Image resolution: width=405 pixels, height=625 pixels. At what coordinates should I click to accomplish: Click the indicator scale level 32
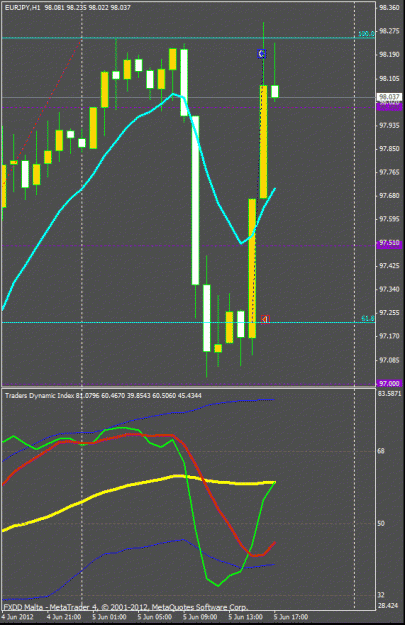(381, 595)
